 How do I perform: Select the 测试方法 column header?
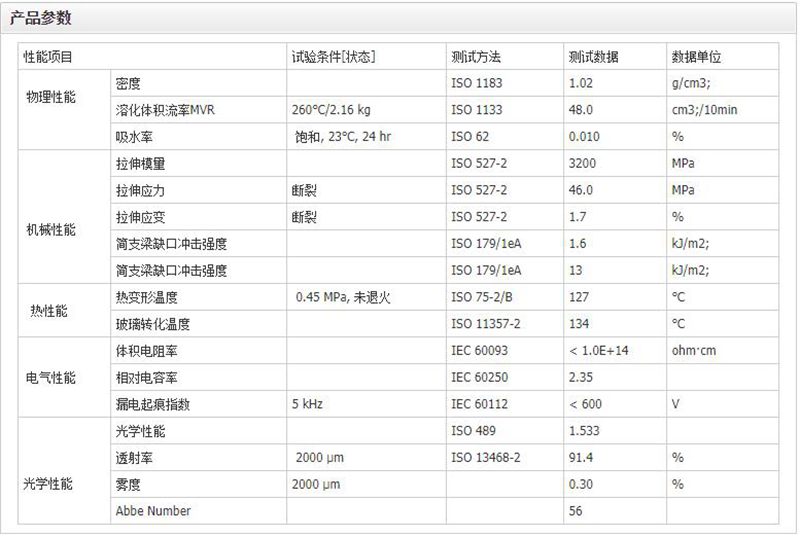(x=476, y=56)
